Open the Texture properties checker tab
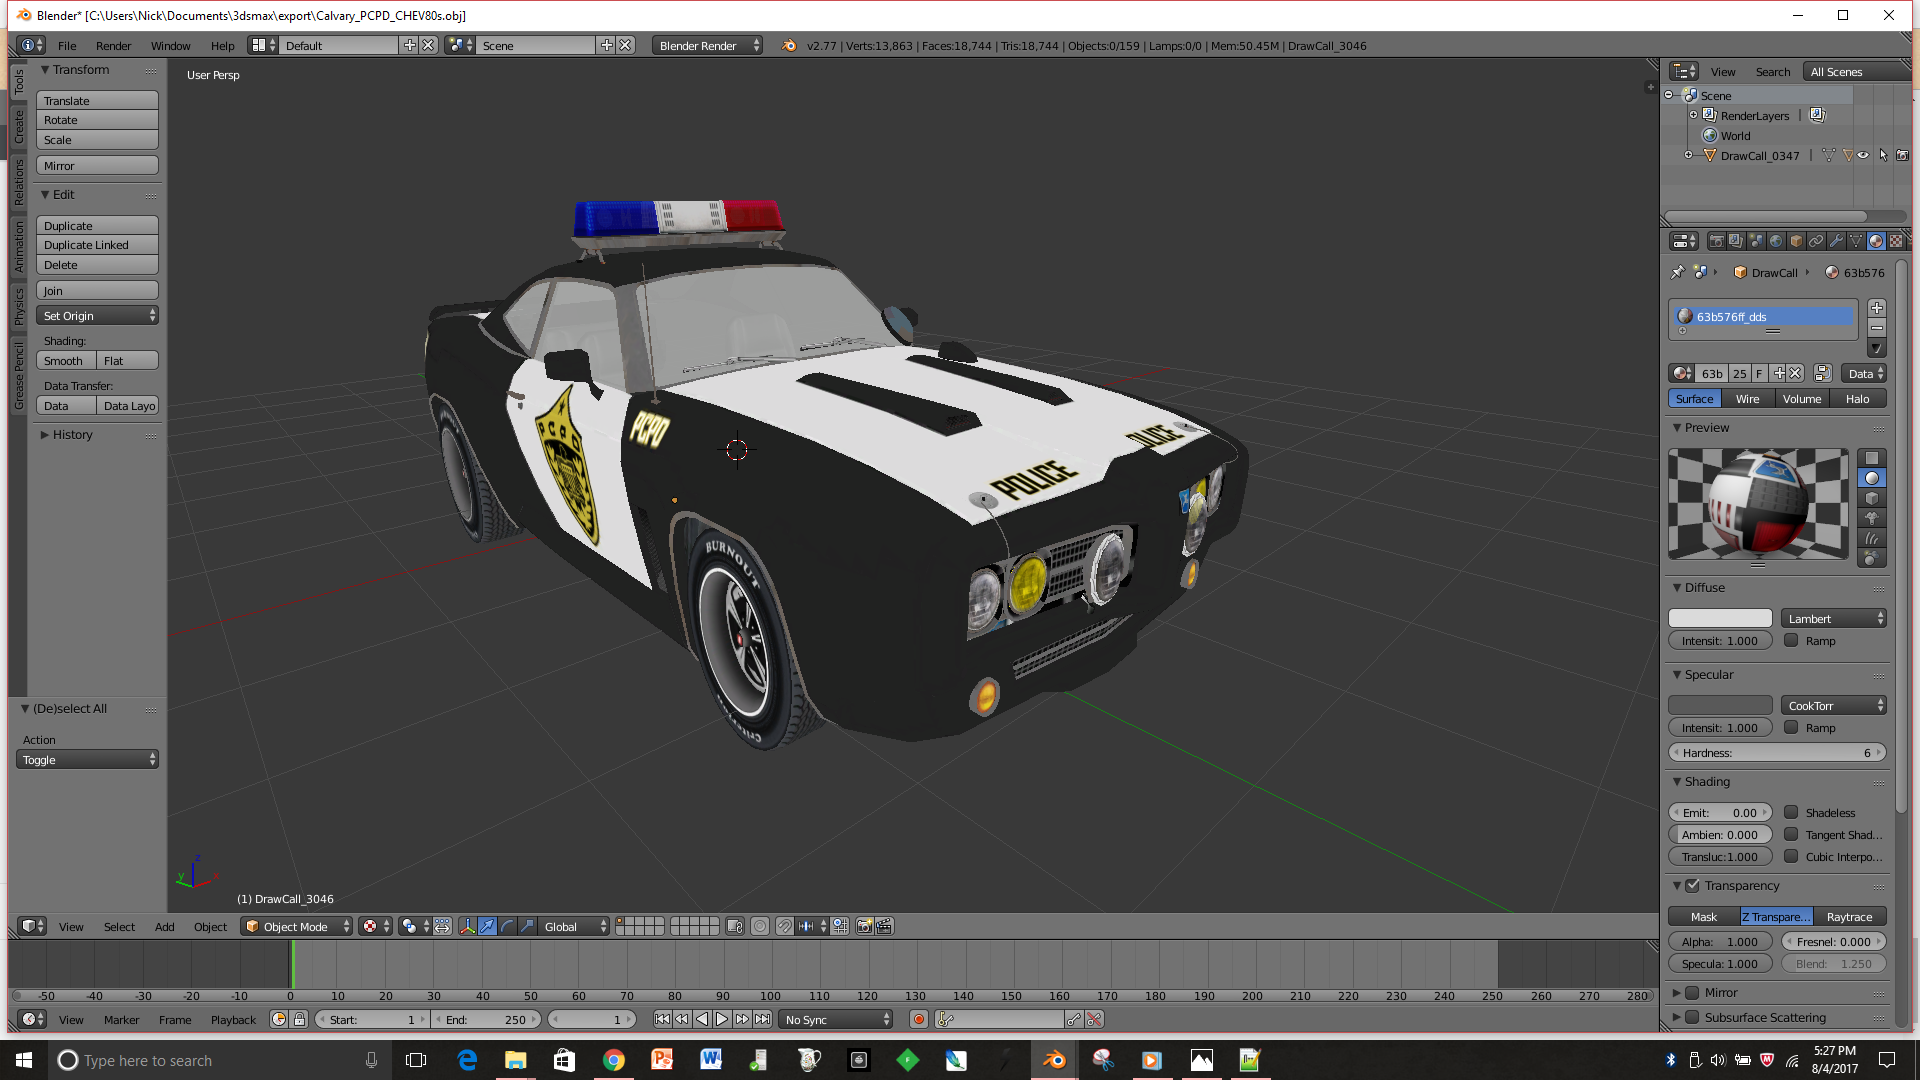Viewport: 1920px width, 1080px height. click(1896, 241)
